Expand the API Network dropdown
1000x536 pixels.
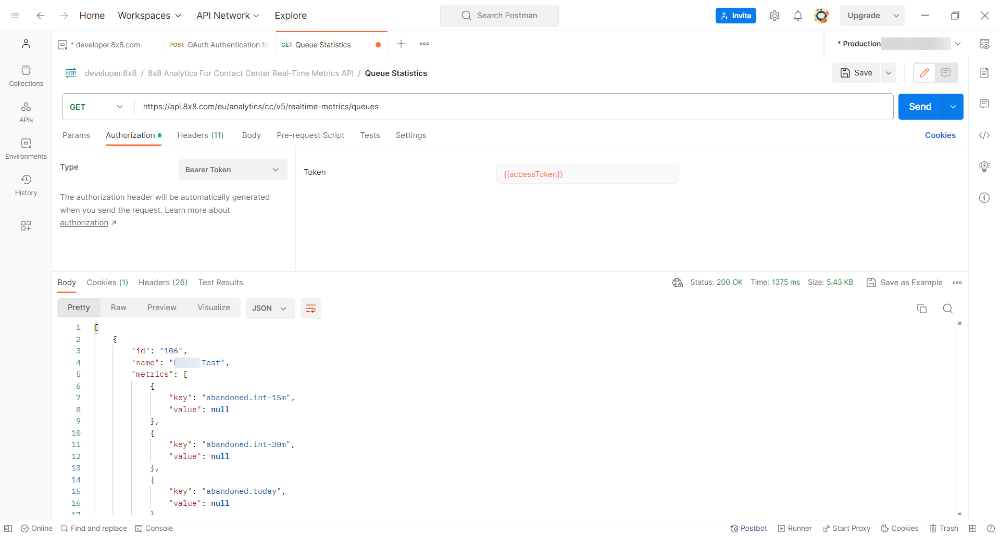[228, 15]
